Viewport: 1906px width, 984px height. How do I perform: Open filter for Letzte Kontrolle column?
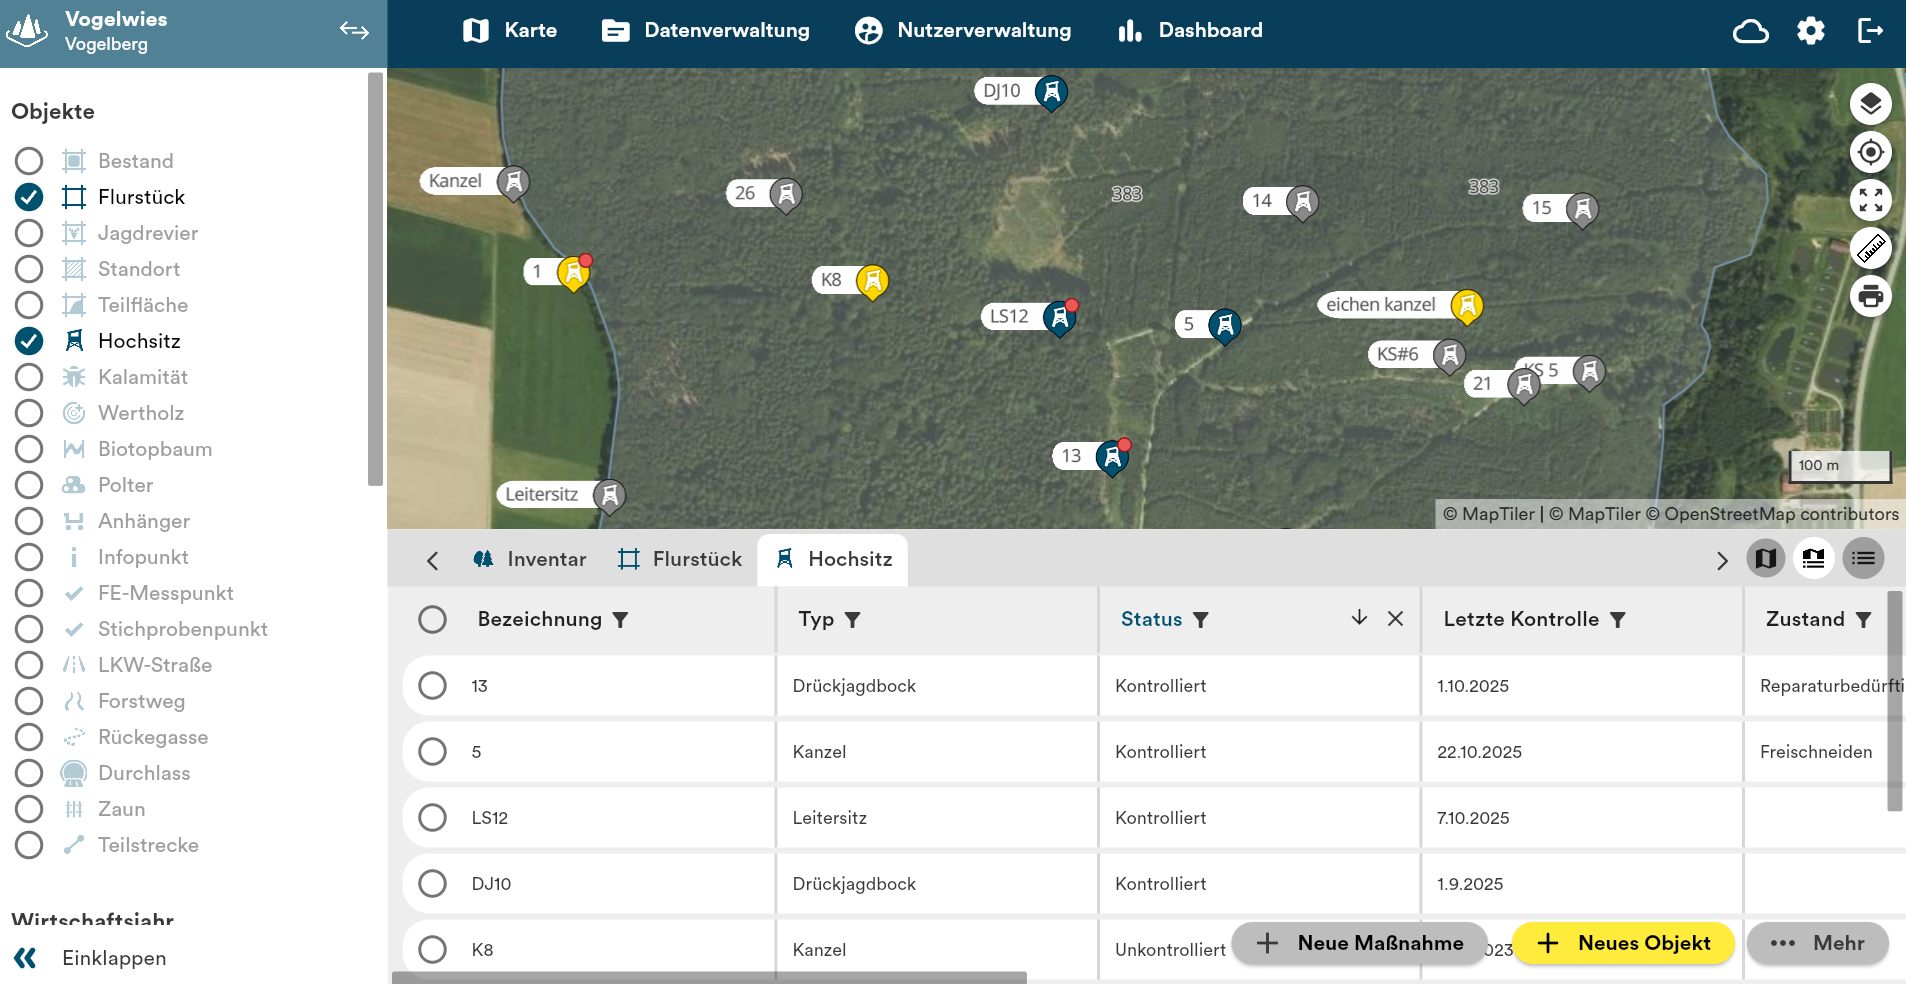(x=1617, y=620)
